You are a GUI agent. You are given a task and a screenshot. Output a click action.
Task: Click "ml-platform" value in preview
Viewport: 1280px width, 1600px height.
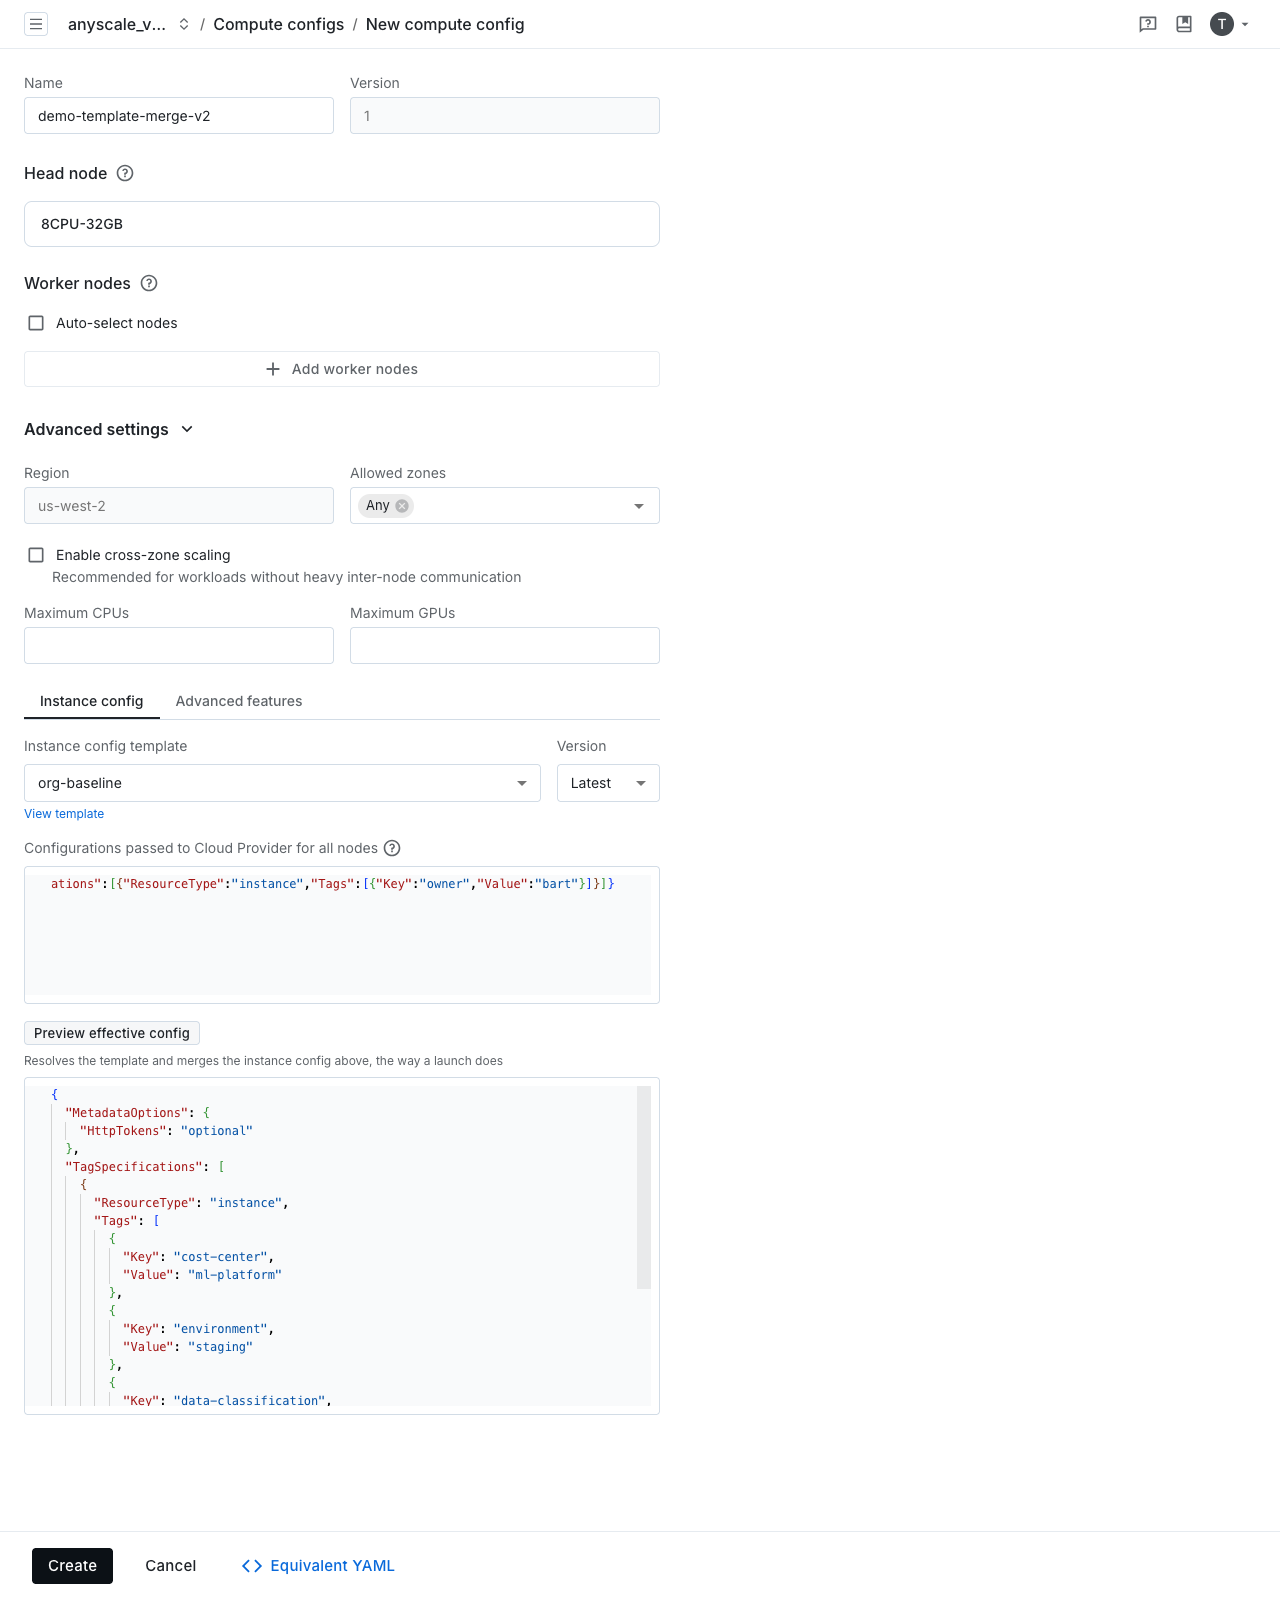point(235,1275)
